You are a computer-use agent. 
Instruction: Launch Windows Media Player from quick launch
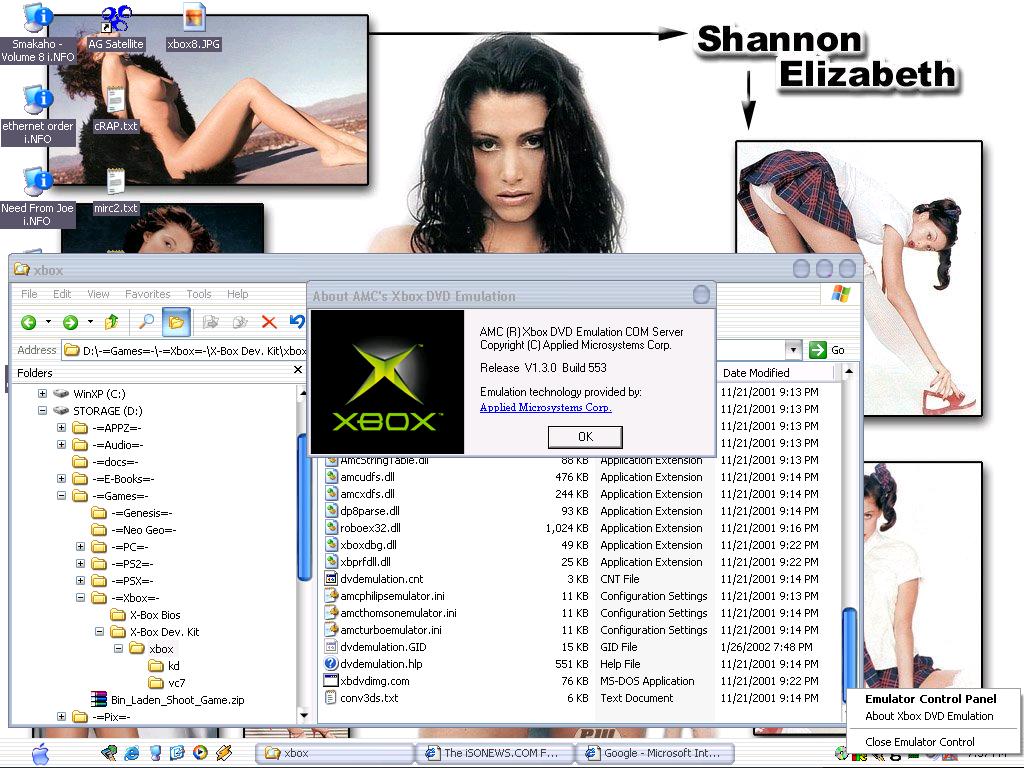coord(200,753)
